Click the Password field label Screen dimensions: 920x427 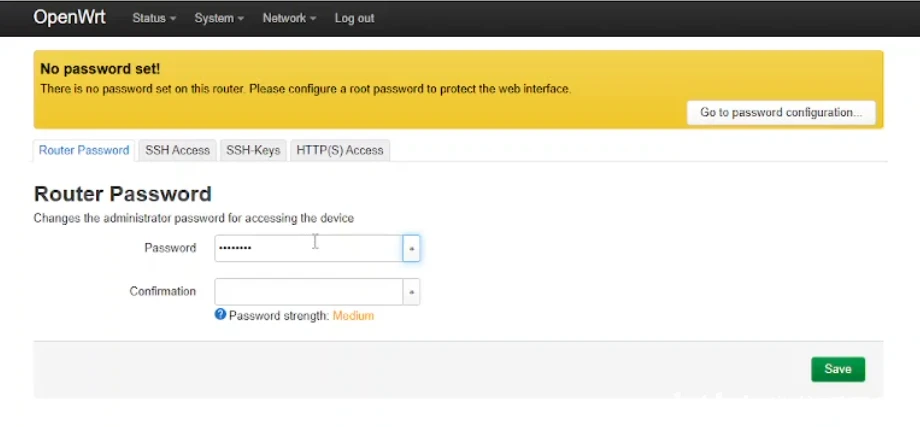click(170, 248)
